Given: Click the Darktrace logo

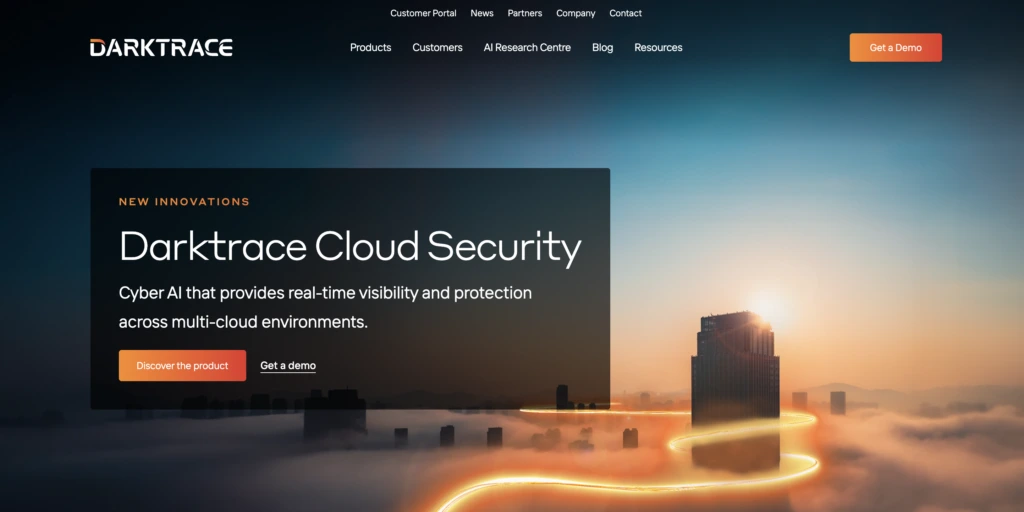Looking at the screenshot, I should (x=161, y=48).
